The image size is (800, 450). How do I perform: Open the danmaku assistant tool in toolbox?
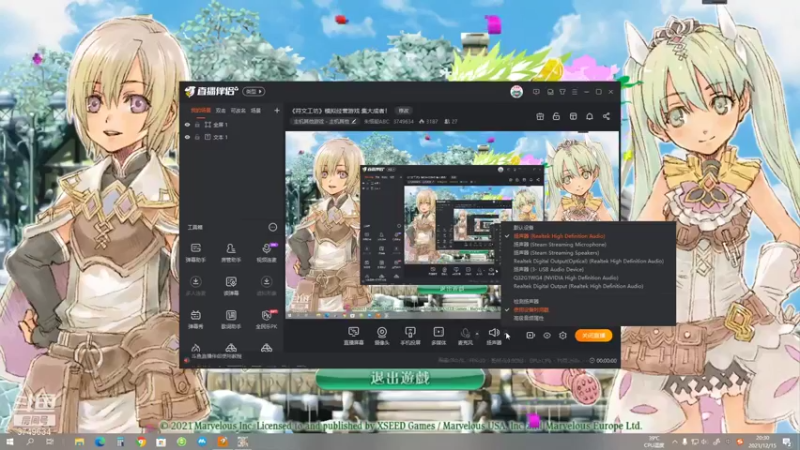(195, 252)
